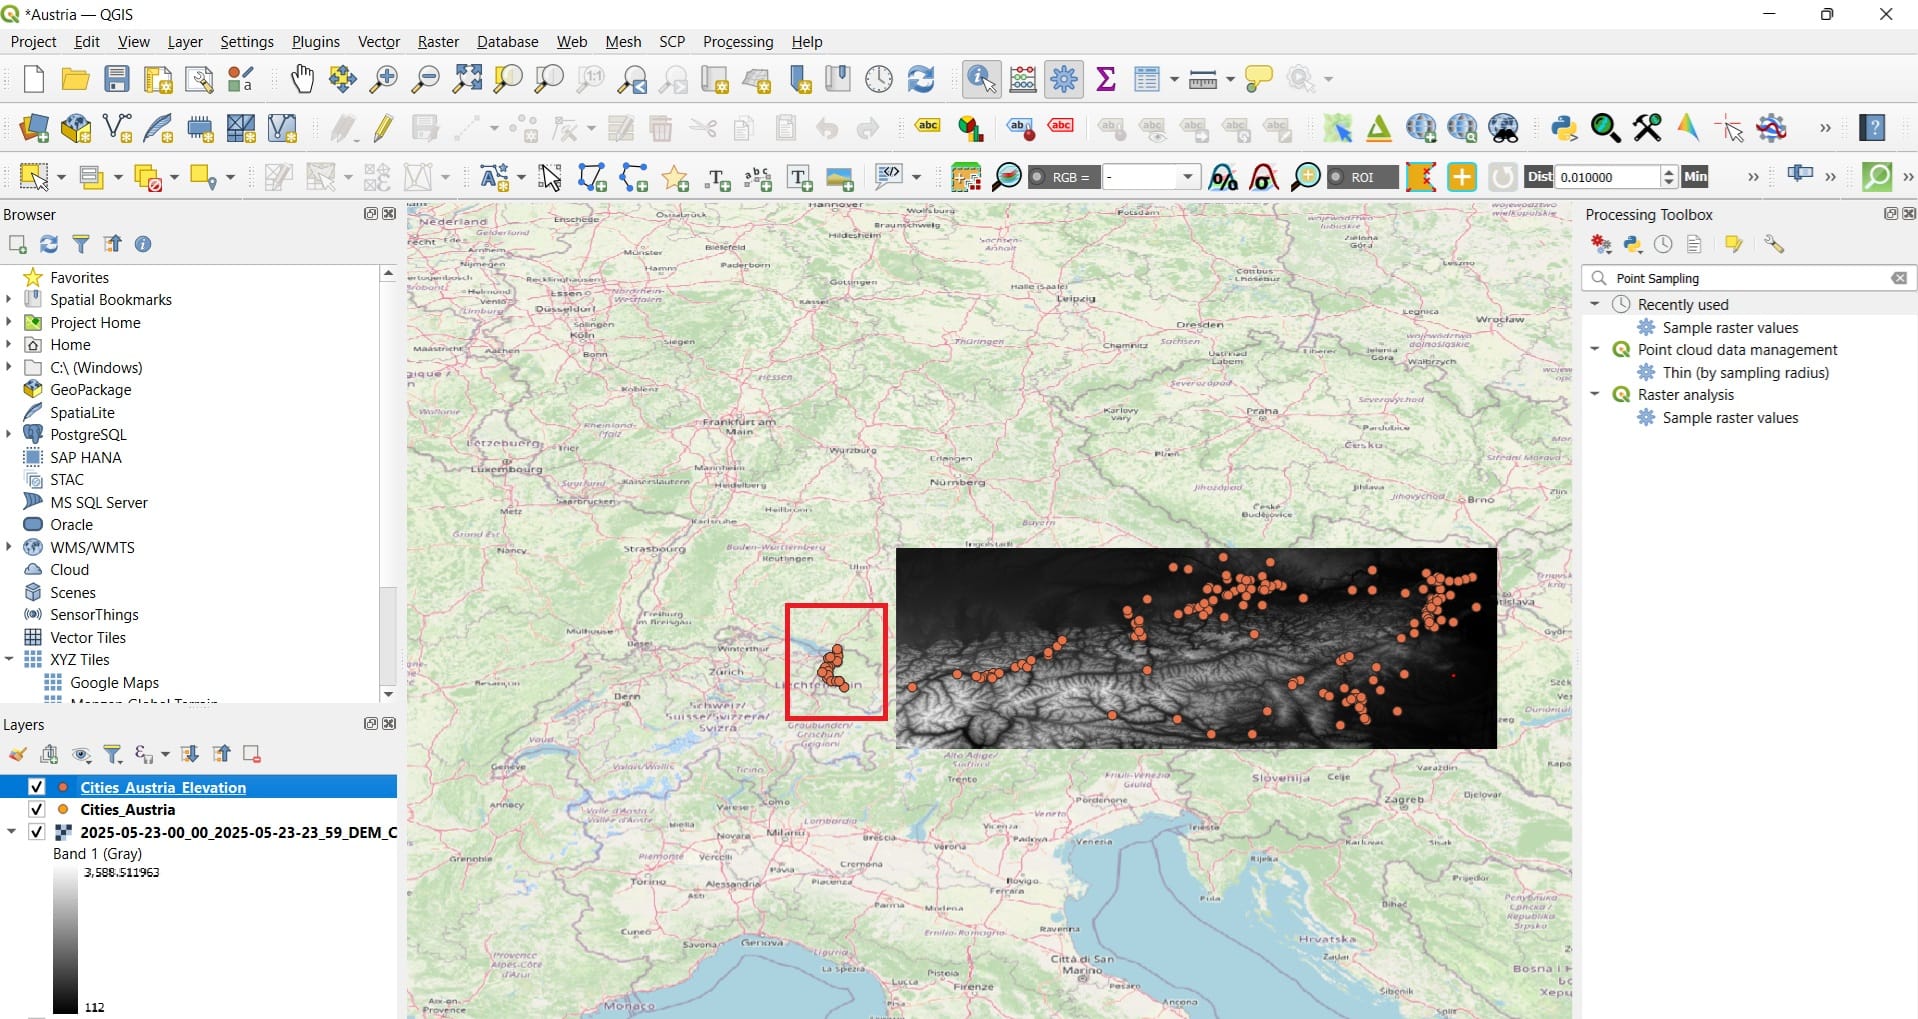Viewport: 1918px width, 1019px height.
Task: Select the WMS/WMTS browser item
Action: click(92, 547)
